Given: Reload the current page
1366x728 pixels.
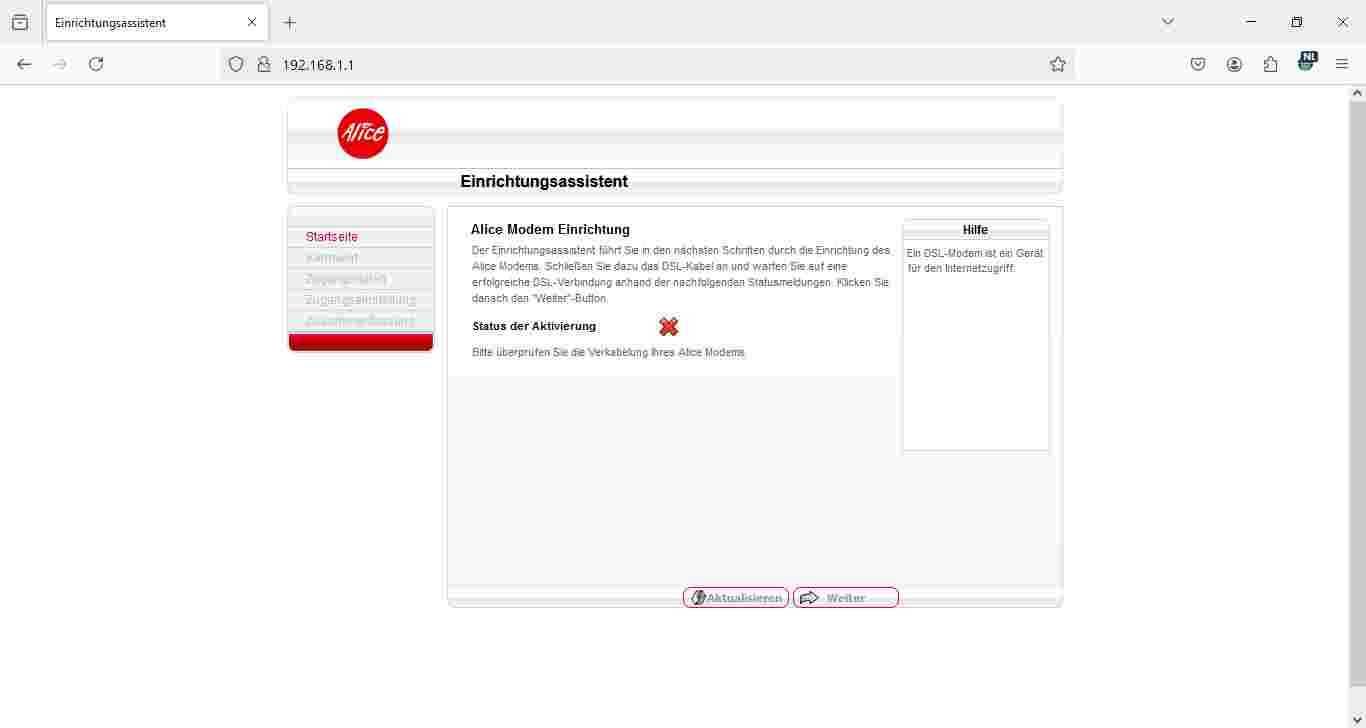Looking at the screenshot, I should (96, 64).
